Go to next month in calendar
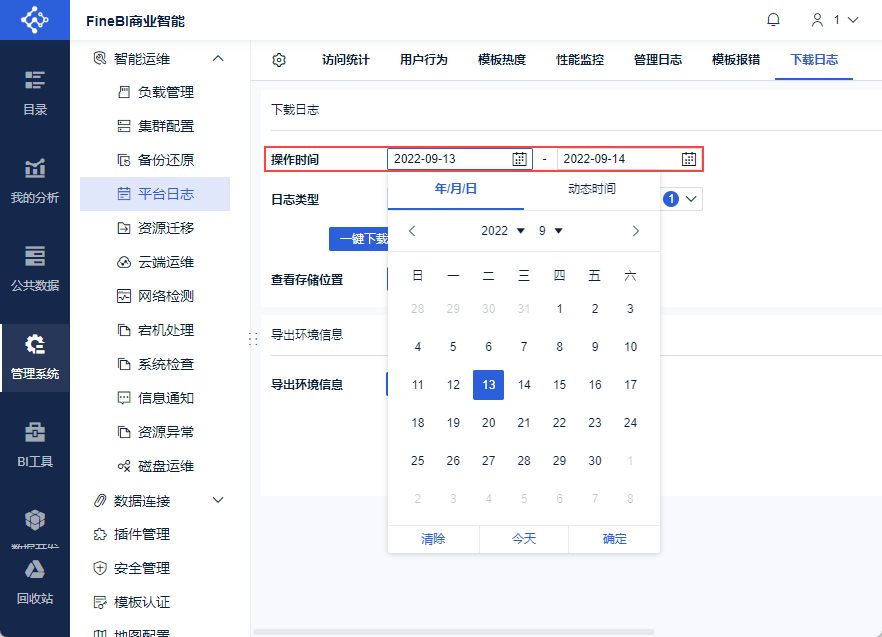Screen dimensions: 882x637 (x=636, y=231)
